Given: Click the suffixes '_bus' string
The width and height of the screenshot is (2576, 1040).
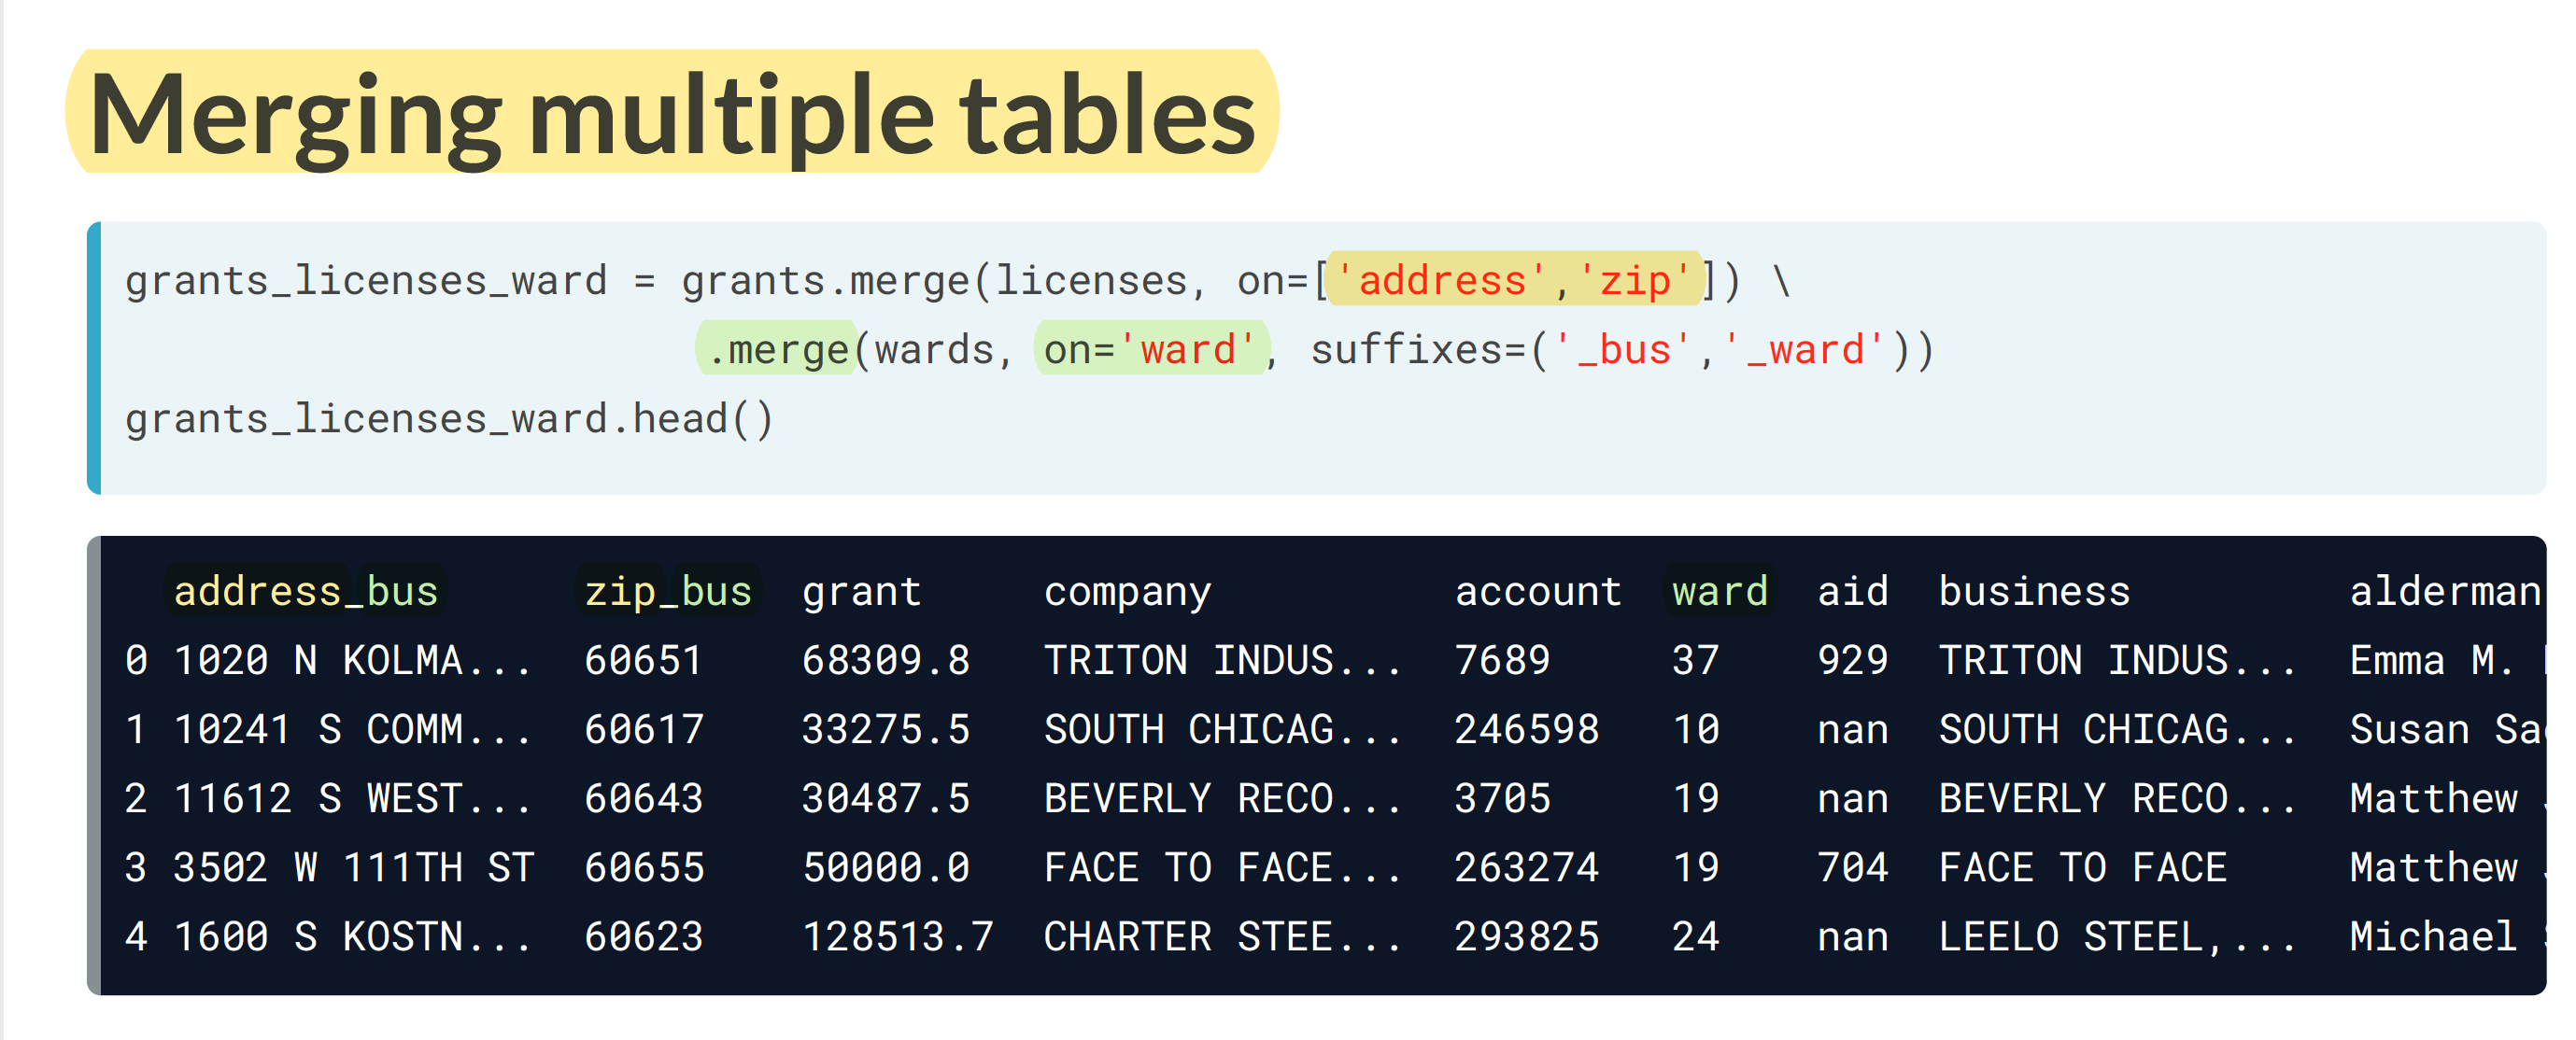Looking at the screenshot, I should [1623, 350].
